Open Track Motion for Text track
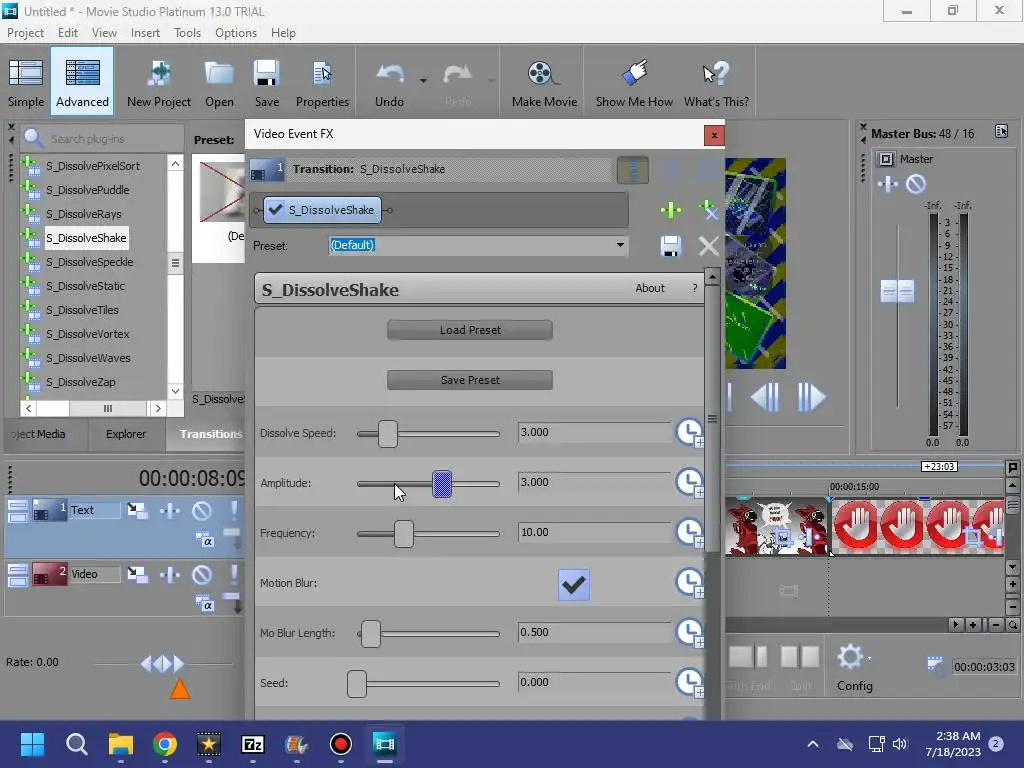The width and height of the screenshot is (1024, 768). (137, 510)
